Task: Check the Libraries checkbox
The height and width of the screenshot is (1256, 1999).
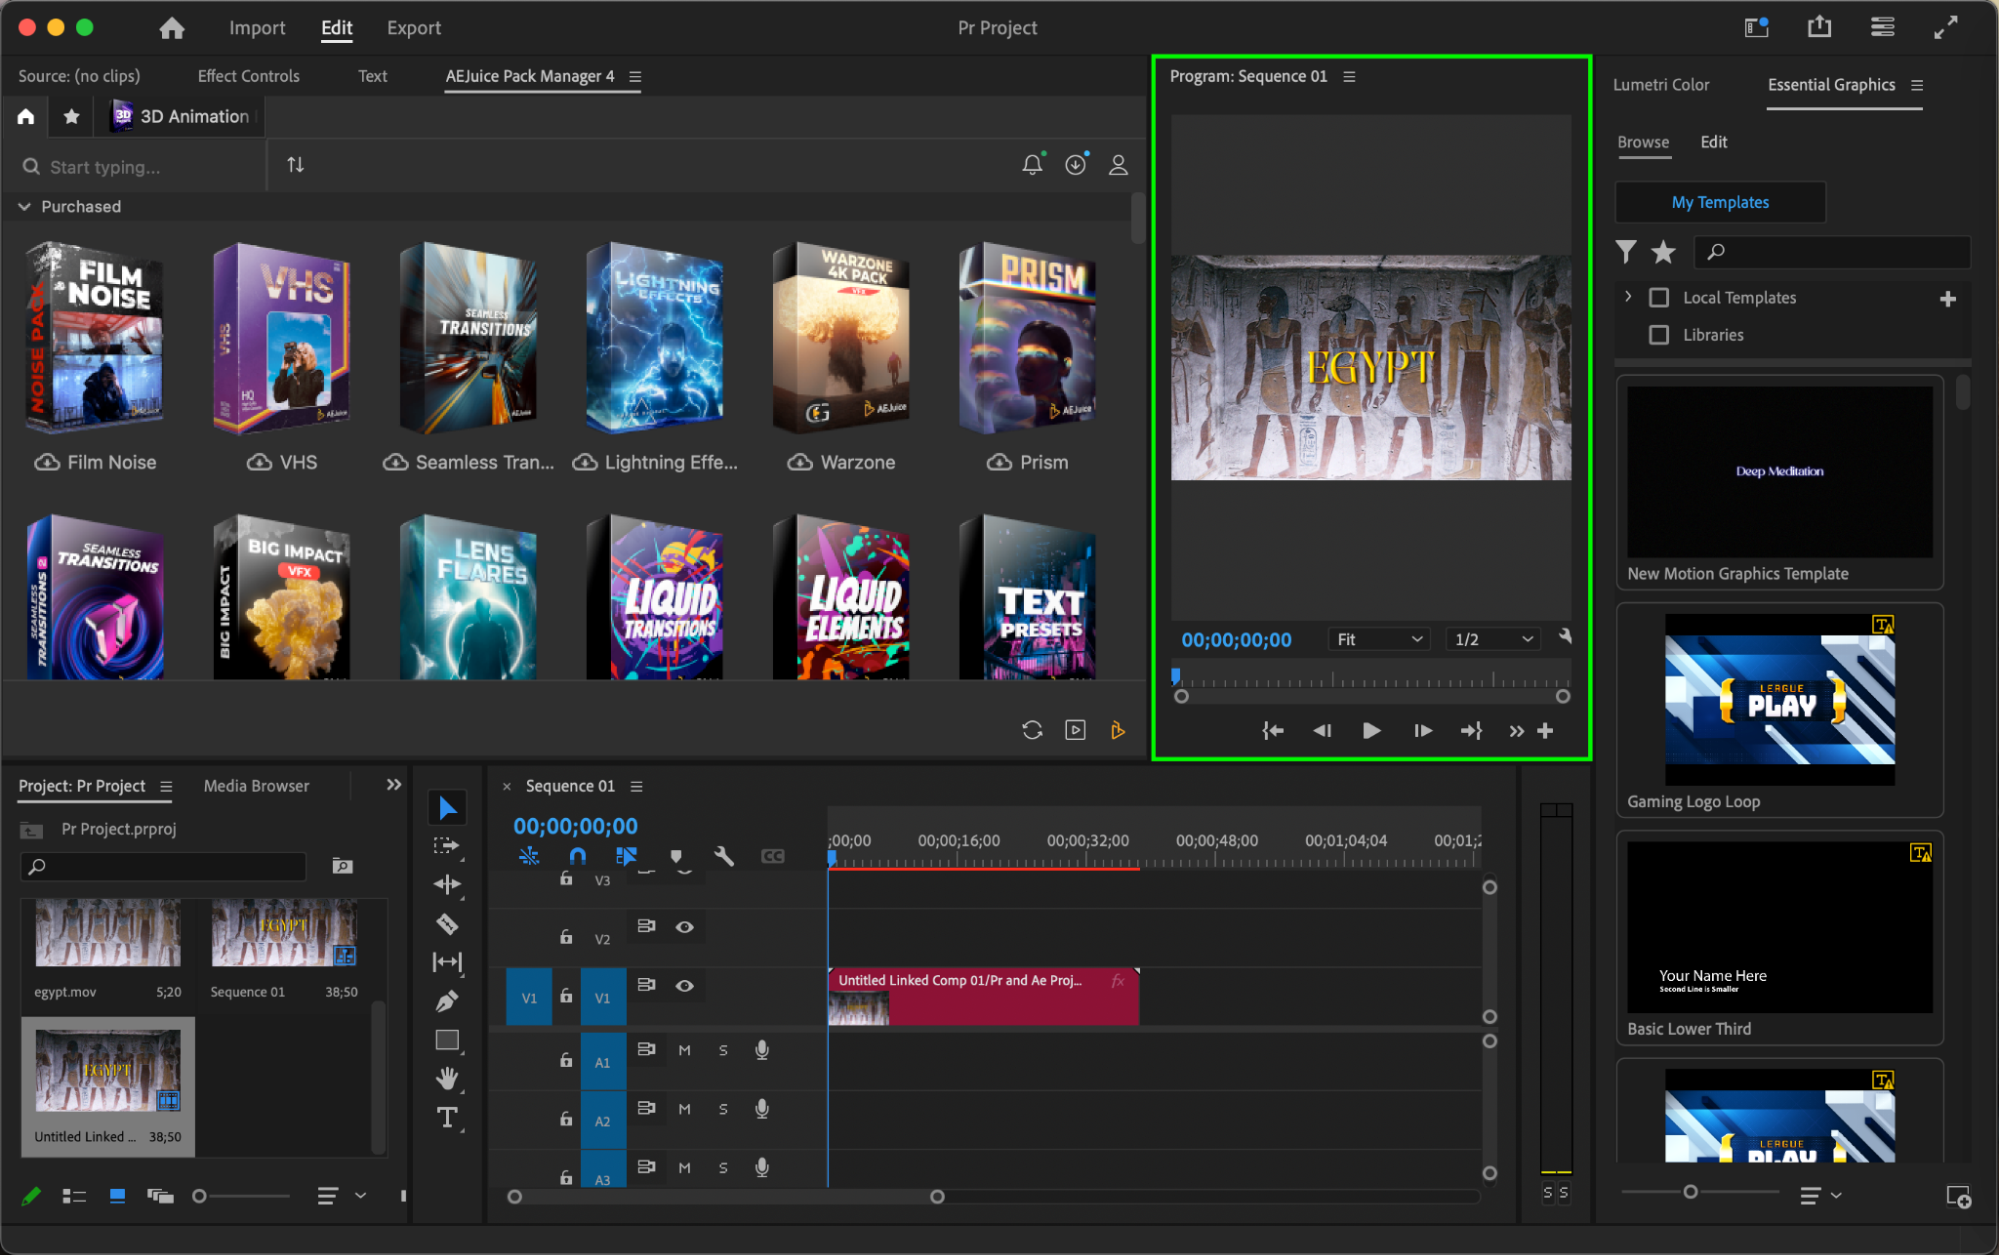Action: click(1659, 335)
